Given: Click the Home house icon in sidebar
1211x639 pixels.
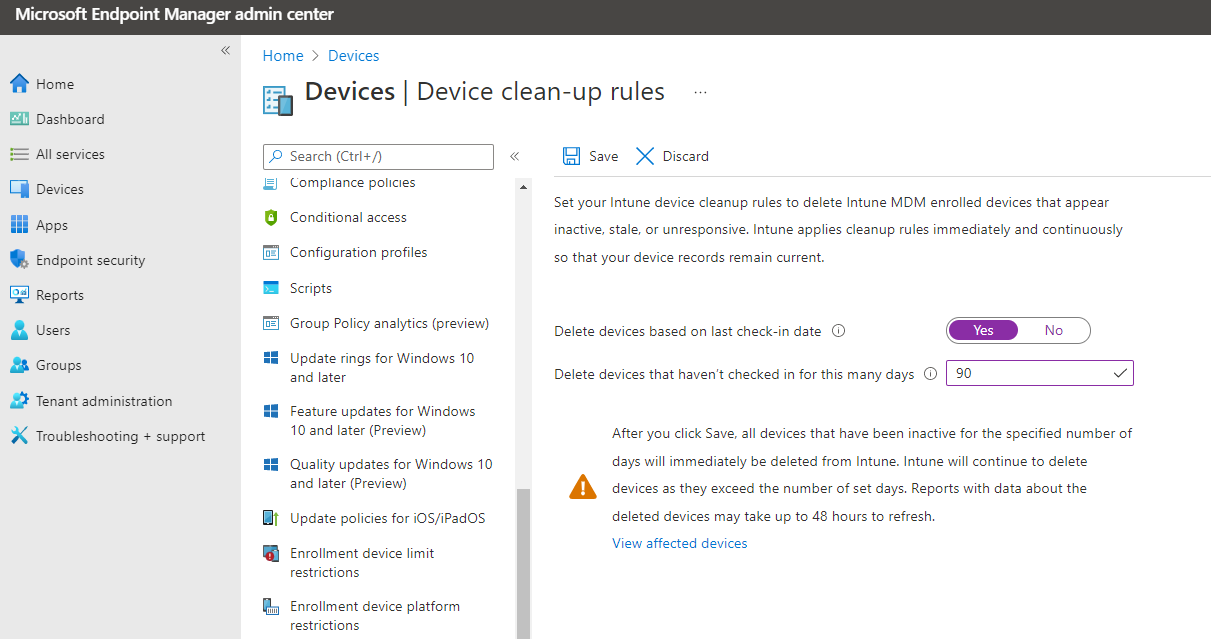Looking at the screenshot, I should pos(19,84).
